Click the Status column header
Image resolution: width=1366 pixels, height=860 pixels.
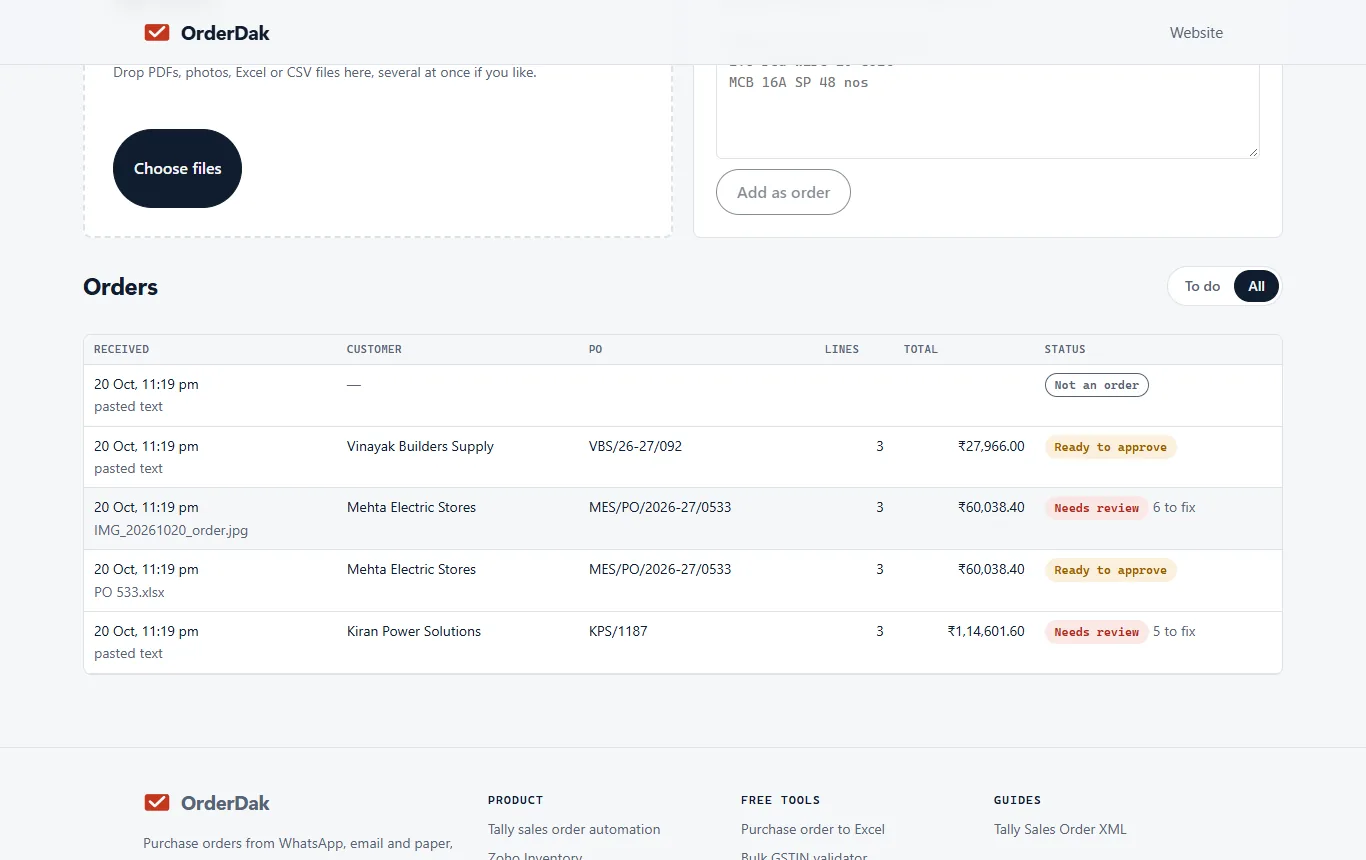[x=1065, y=349]
